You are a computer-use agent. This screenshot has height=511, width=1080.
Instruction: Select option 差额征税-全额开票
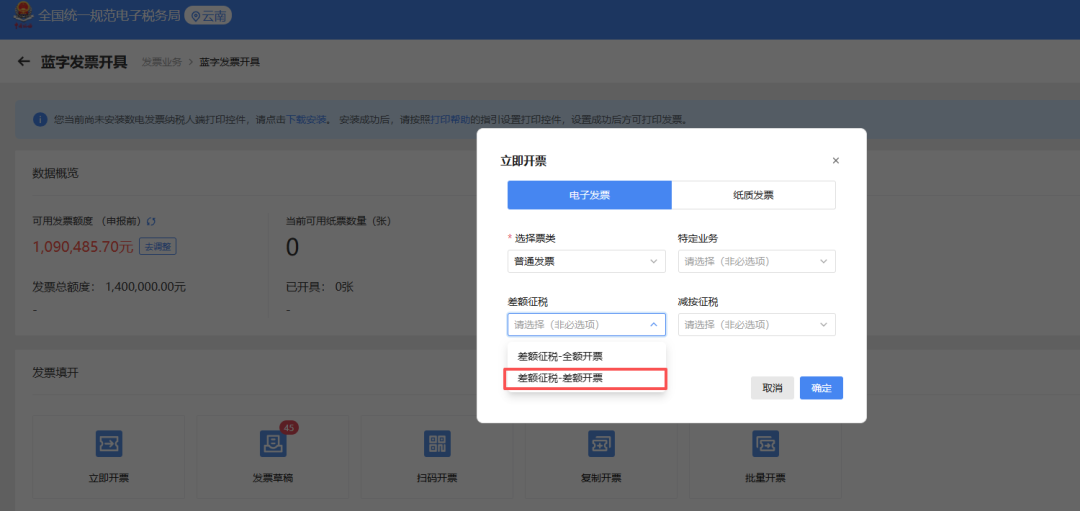click(x=586, y=357)
